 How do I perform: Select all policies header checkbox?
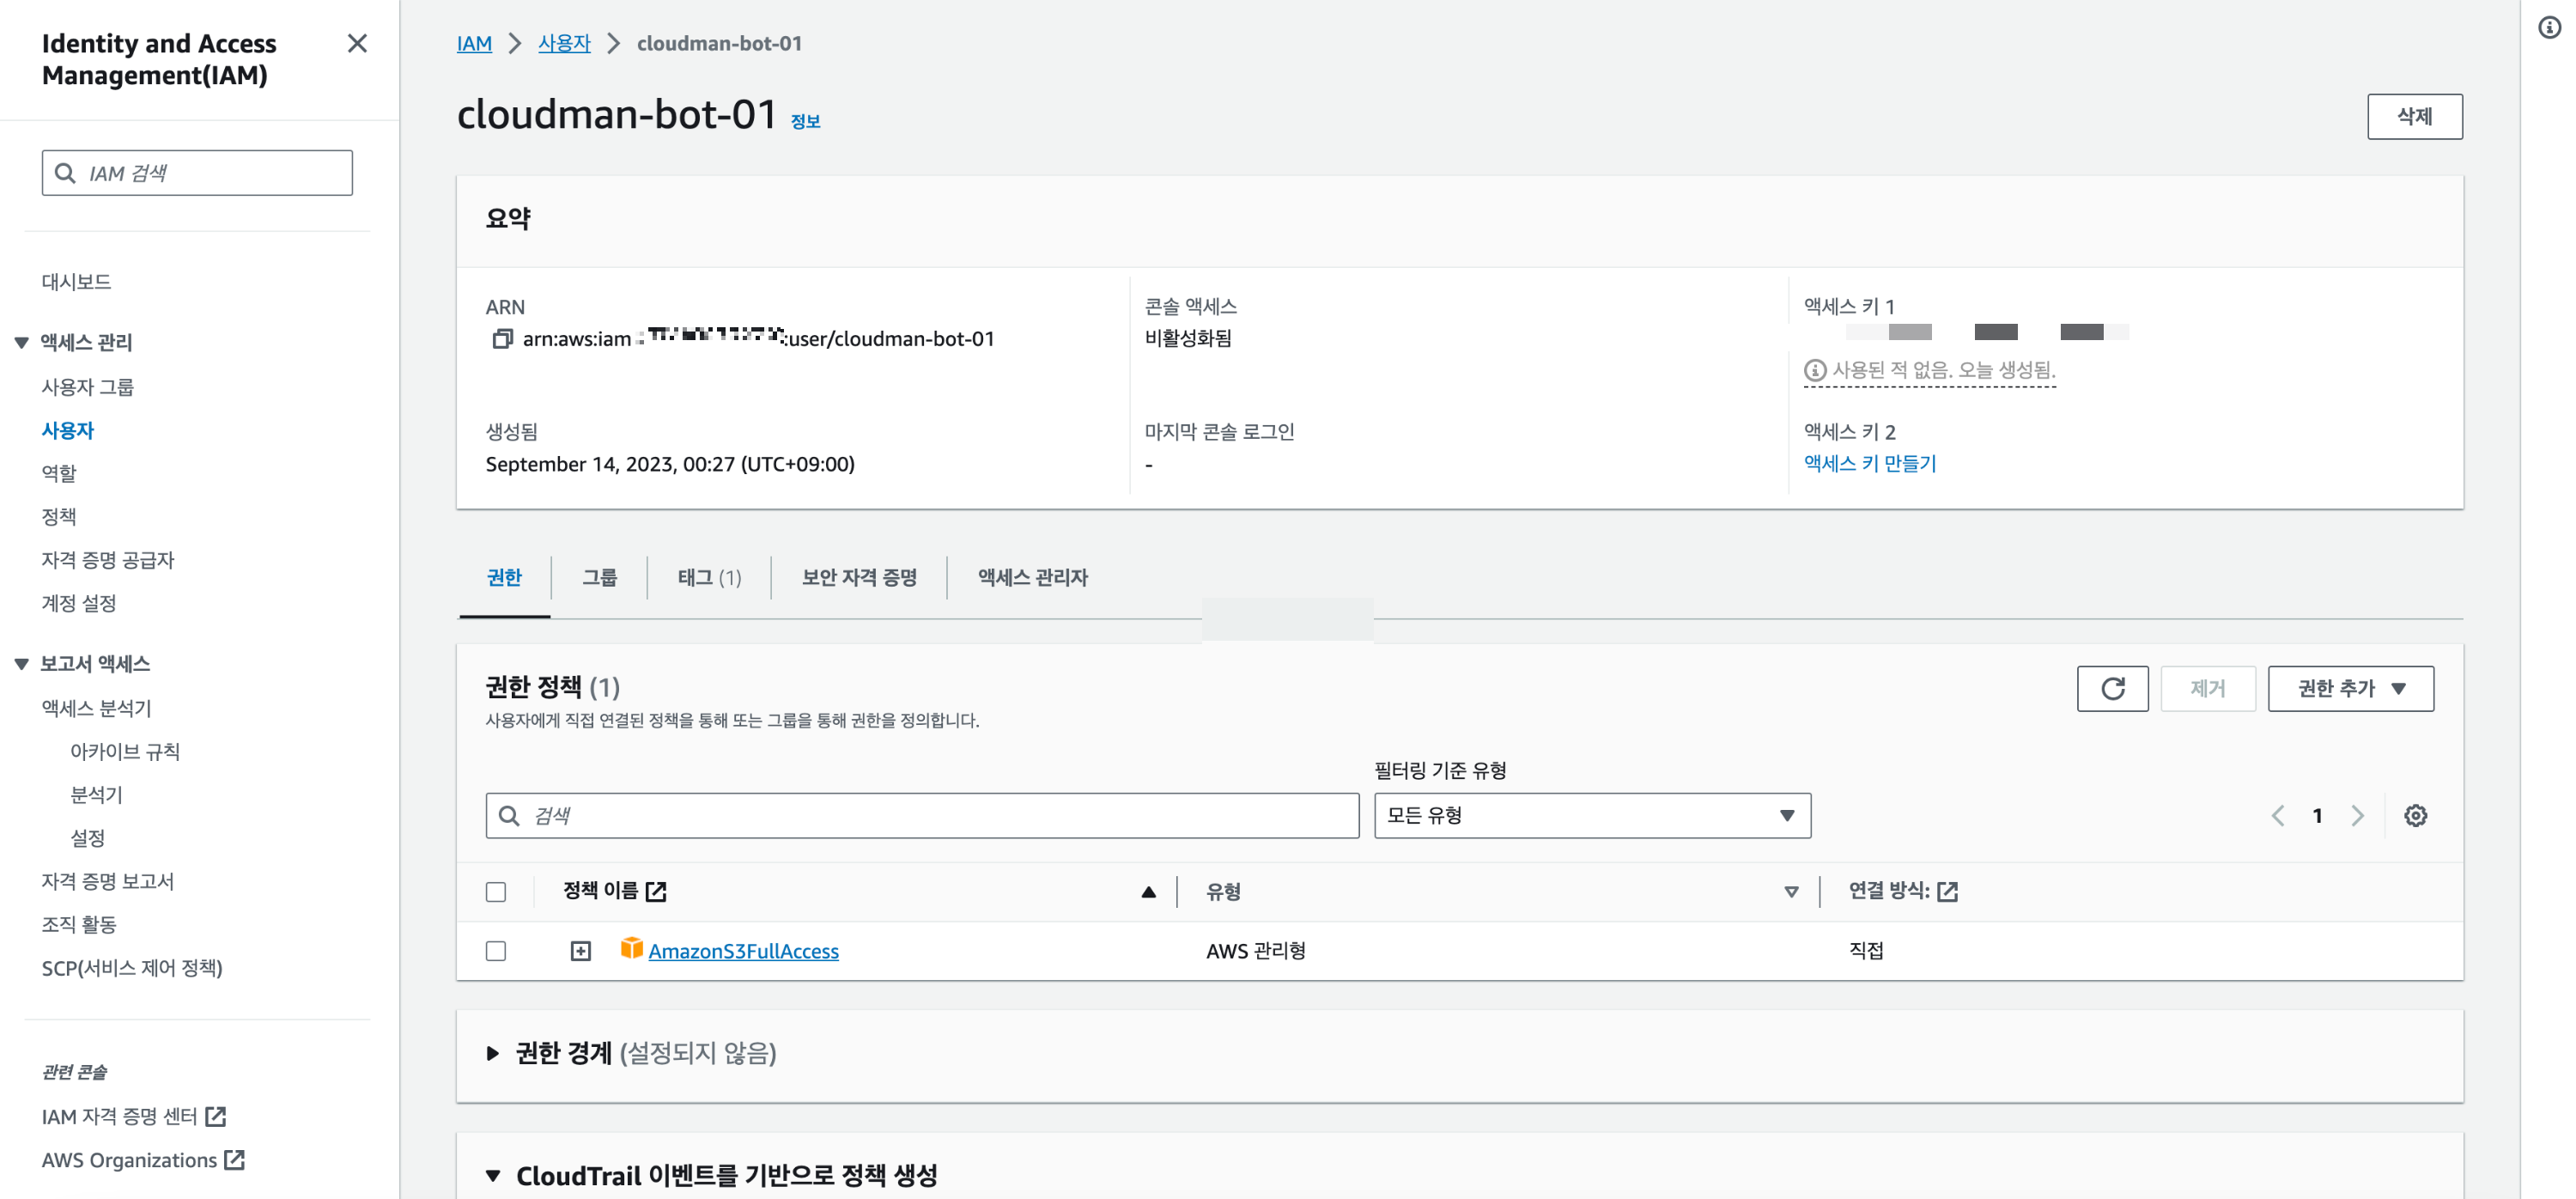tap(496, 891)
